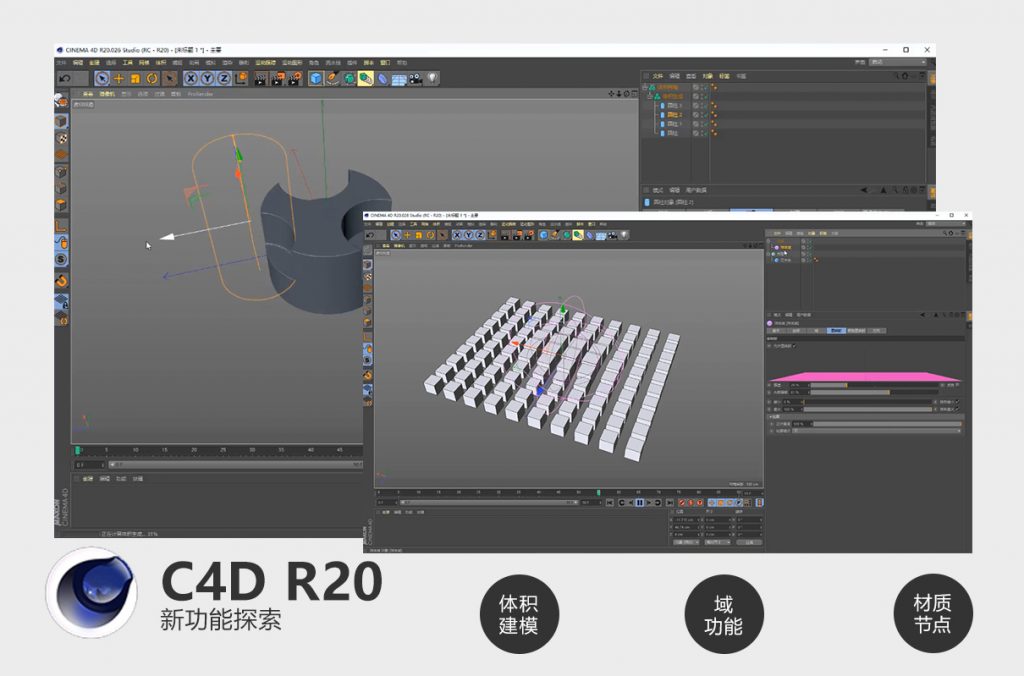Click the 材质节点 circular badge

933,614
